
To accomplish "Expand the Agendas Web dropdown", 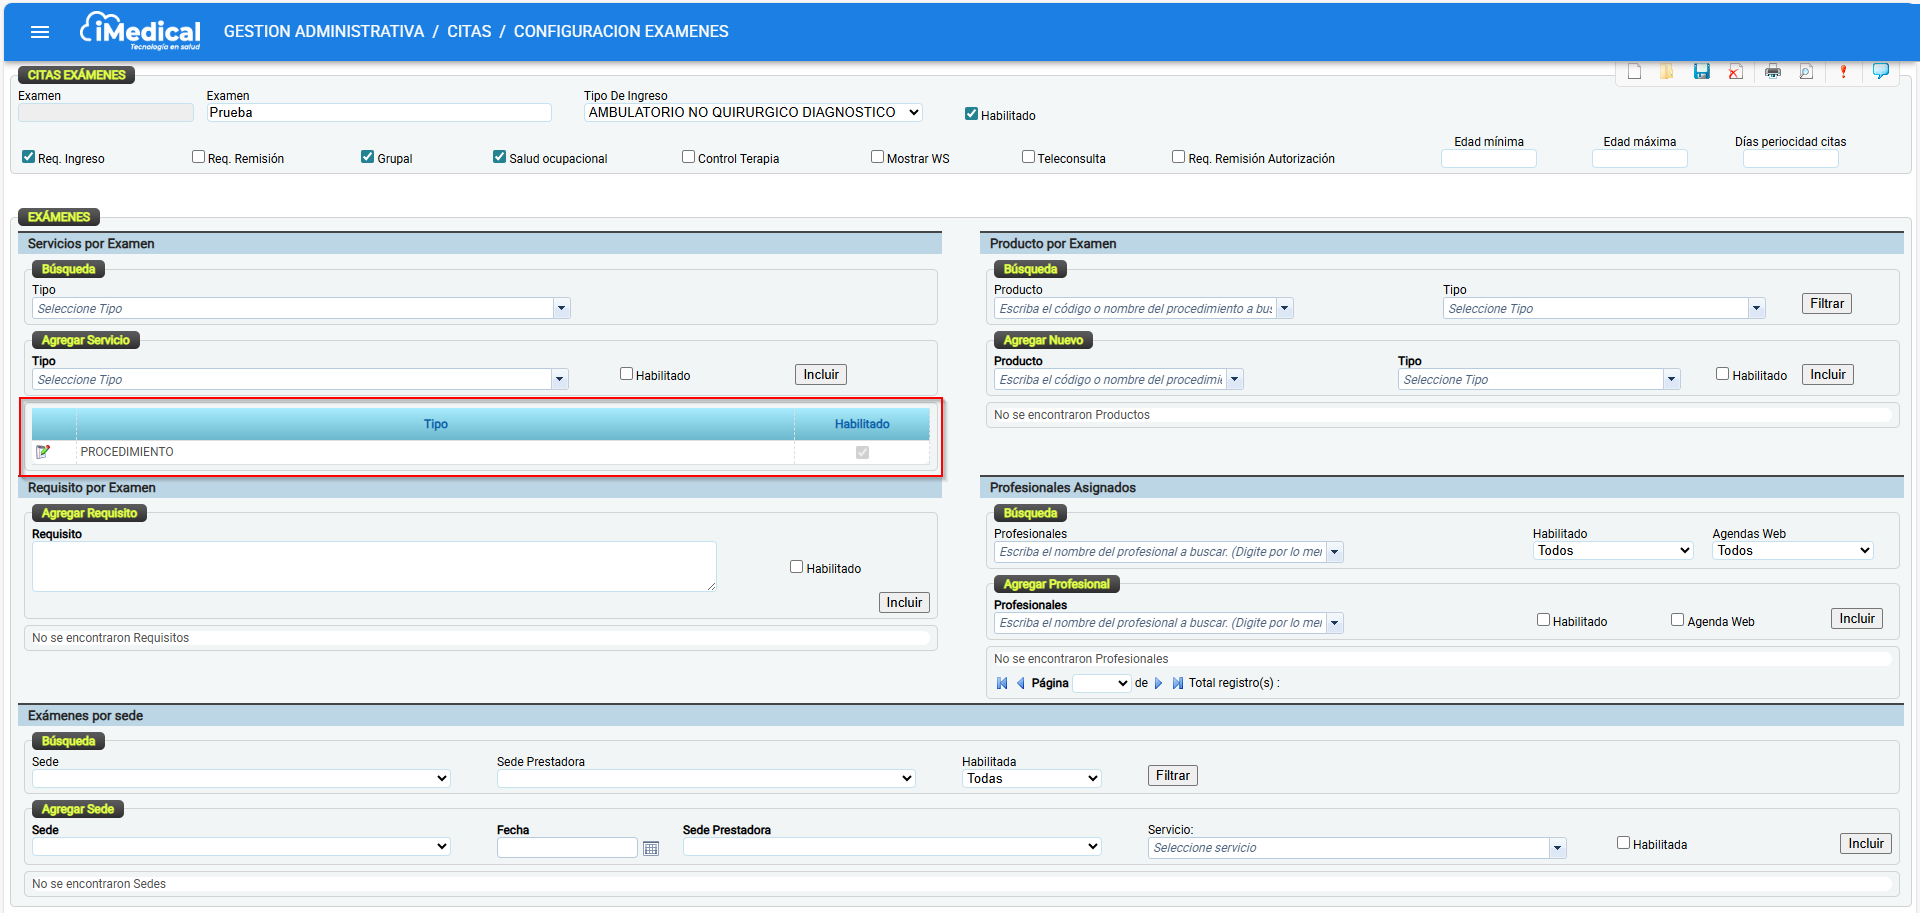I will (1792, 551).
